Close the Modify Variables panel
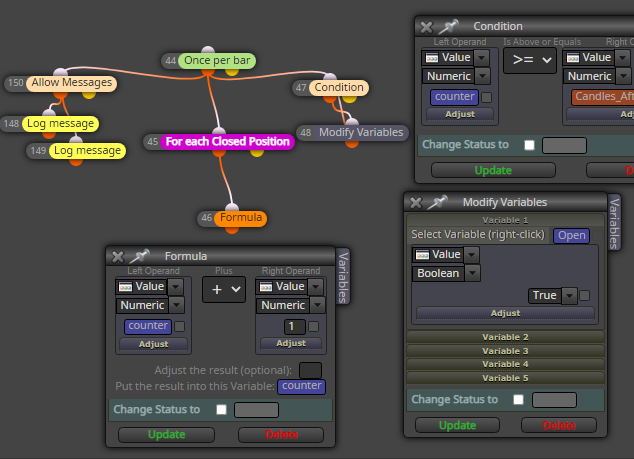Screen dimensions: 634x459 (x=416, y=203)
